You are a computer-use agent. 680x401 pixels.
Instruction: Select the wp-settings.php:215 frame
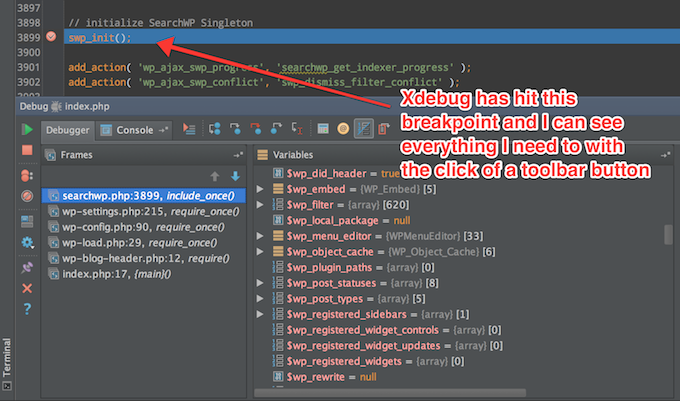144,212
